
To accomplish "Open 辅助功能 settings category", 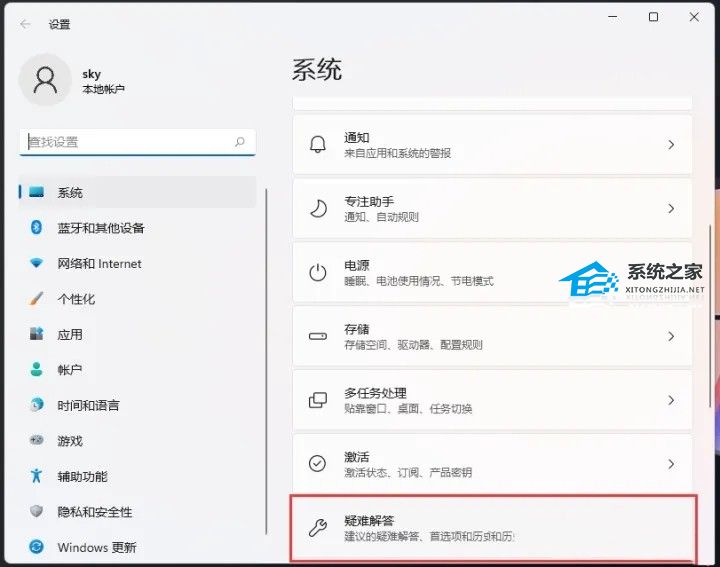I will [x=137, y=476].
